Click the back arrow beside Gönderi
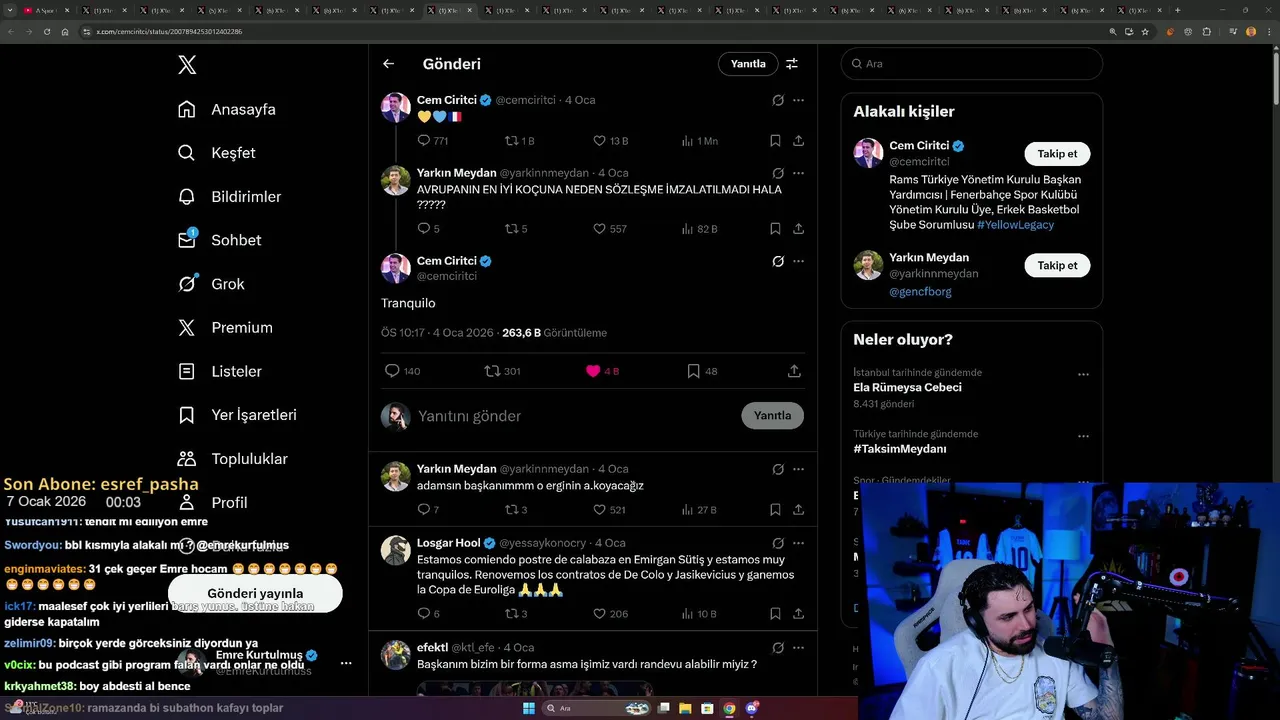Screen dimensions: 1280x720 [x=389, y=64]
